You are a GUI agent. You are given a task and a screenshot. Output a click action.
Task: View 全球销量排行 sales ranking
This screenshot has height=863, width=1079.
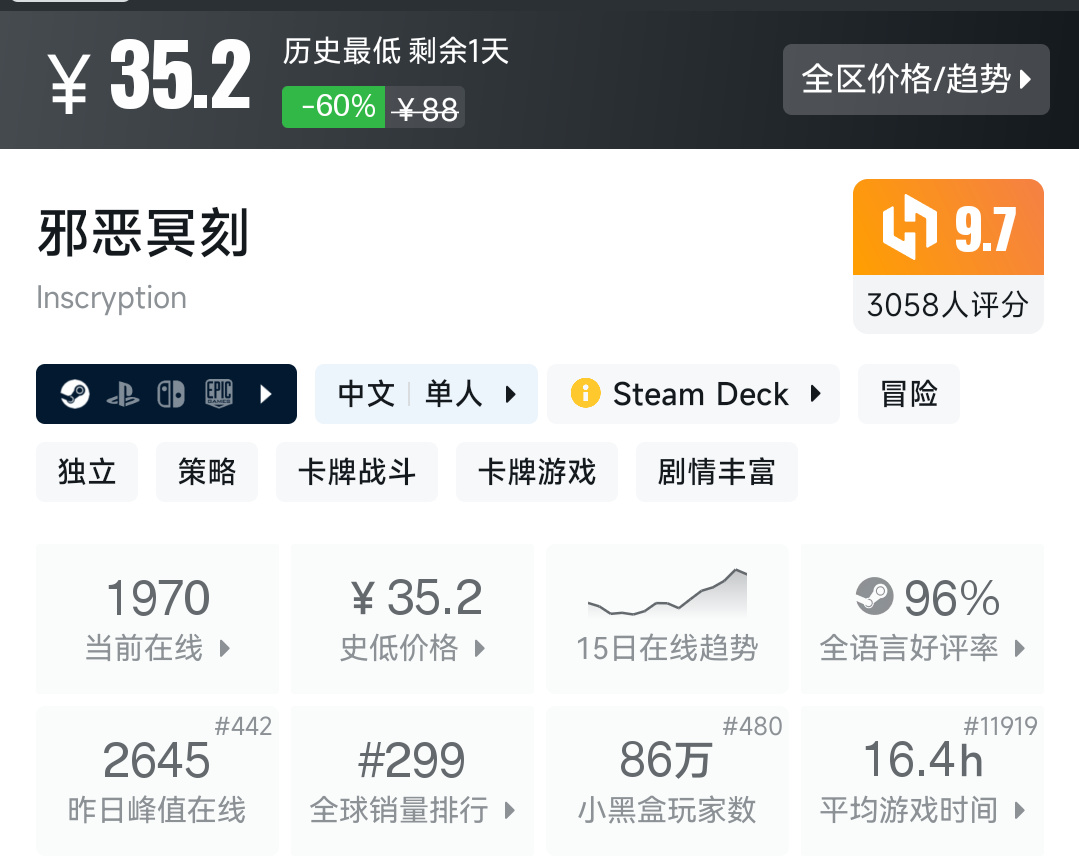tap(413, 781)
